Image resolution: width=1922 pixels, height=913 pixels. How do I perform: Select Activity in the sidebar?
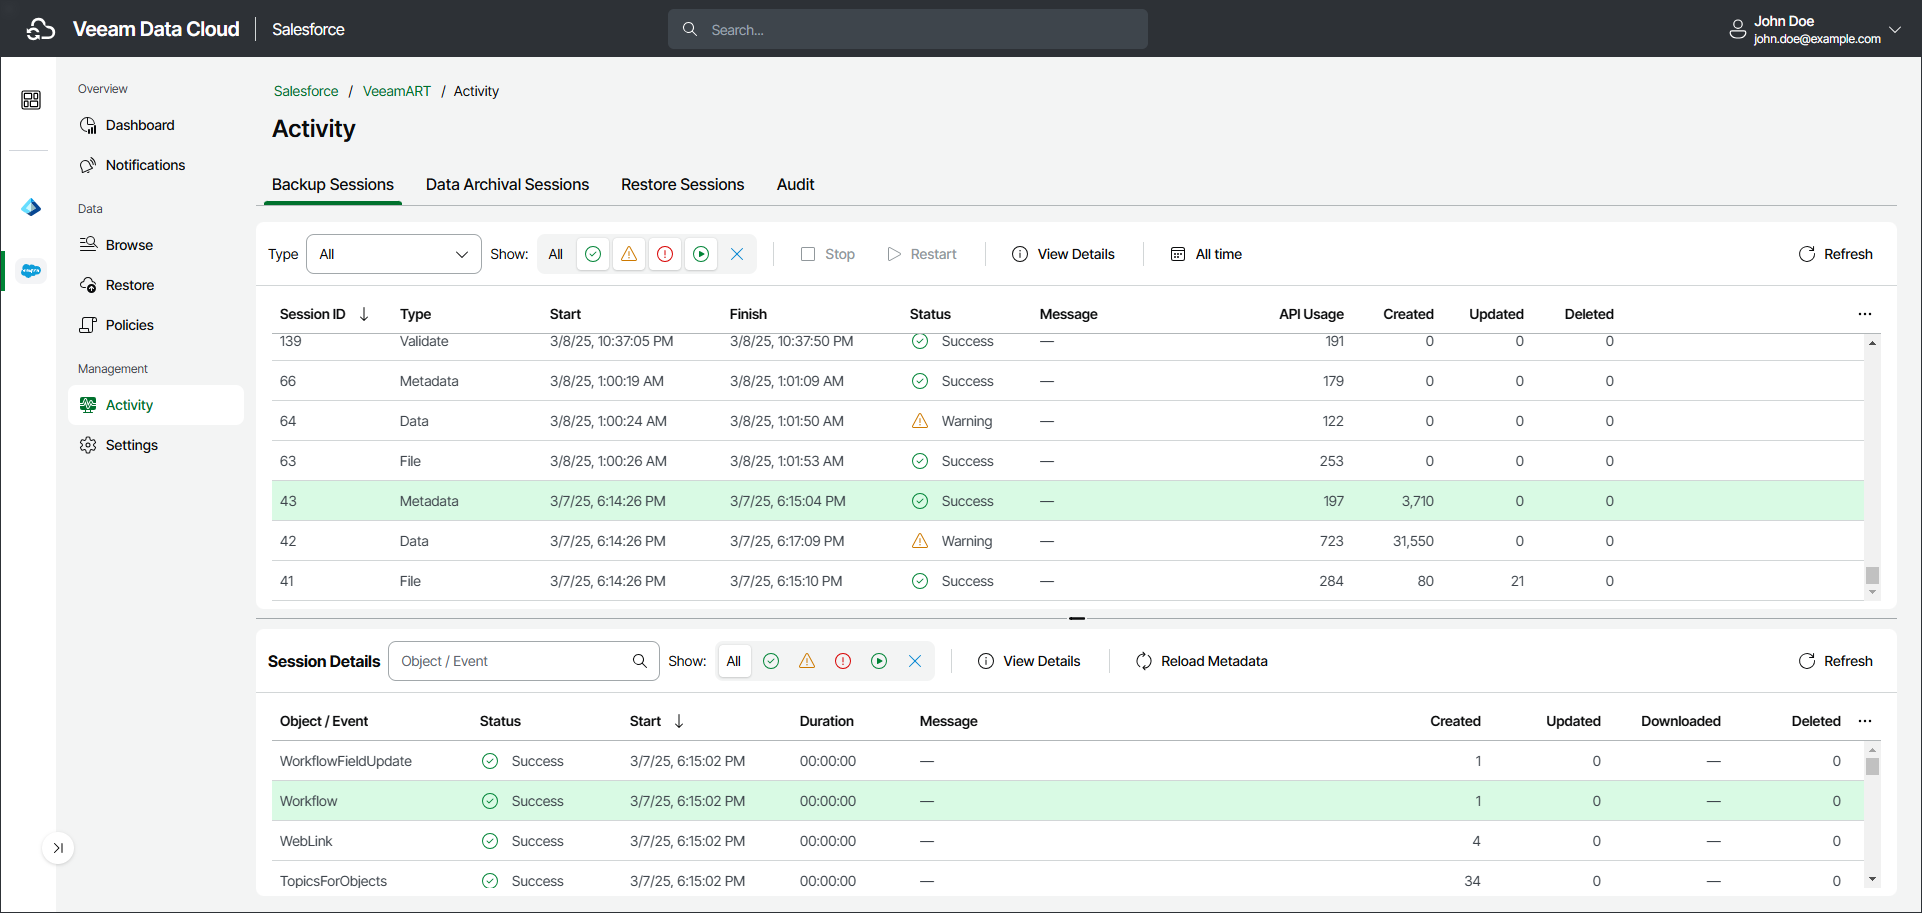(x=155, y=405)
